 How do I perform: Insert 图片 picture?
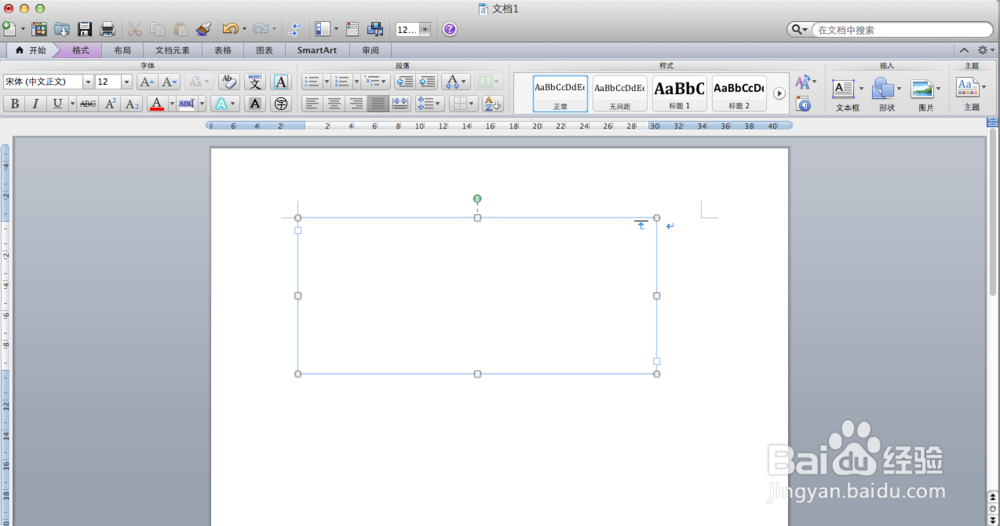tap(925, 94)
